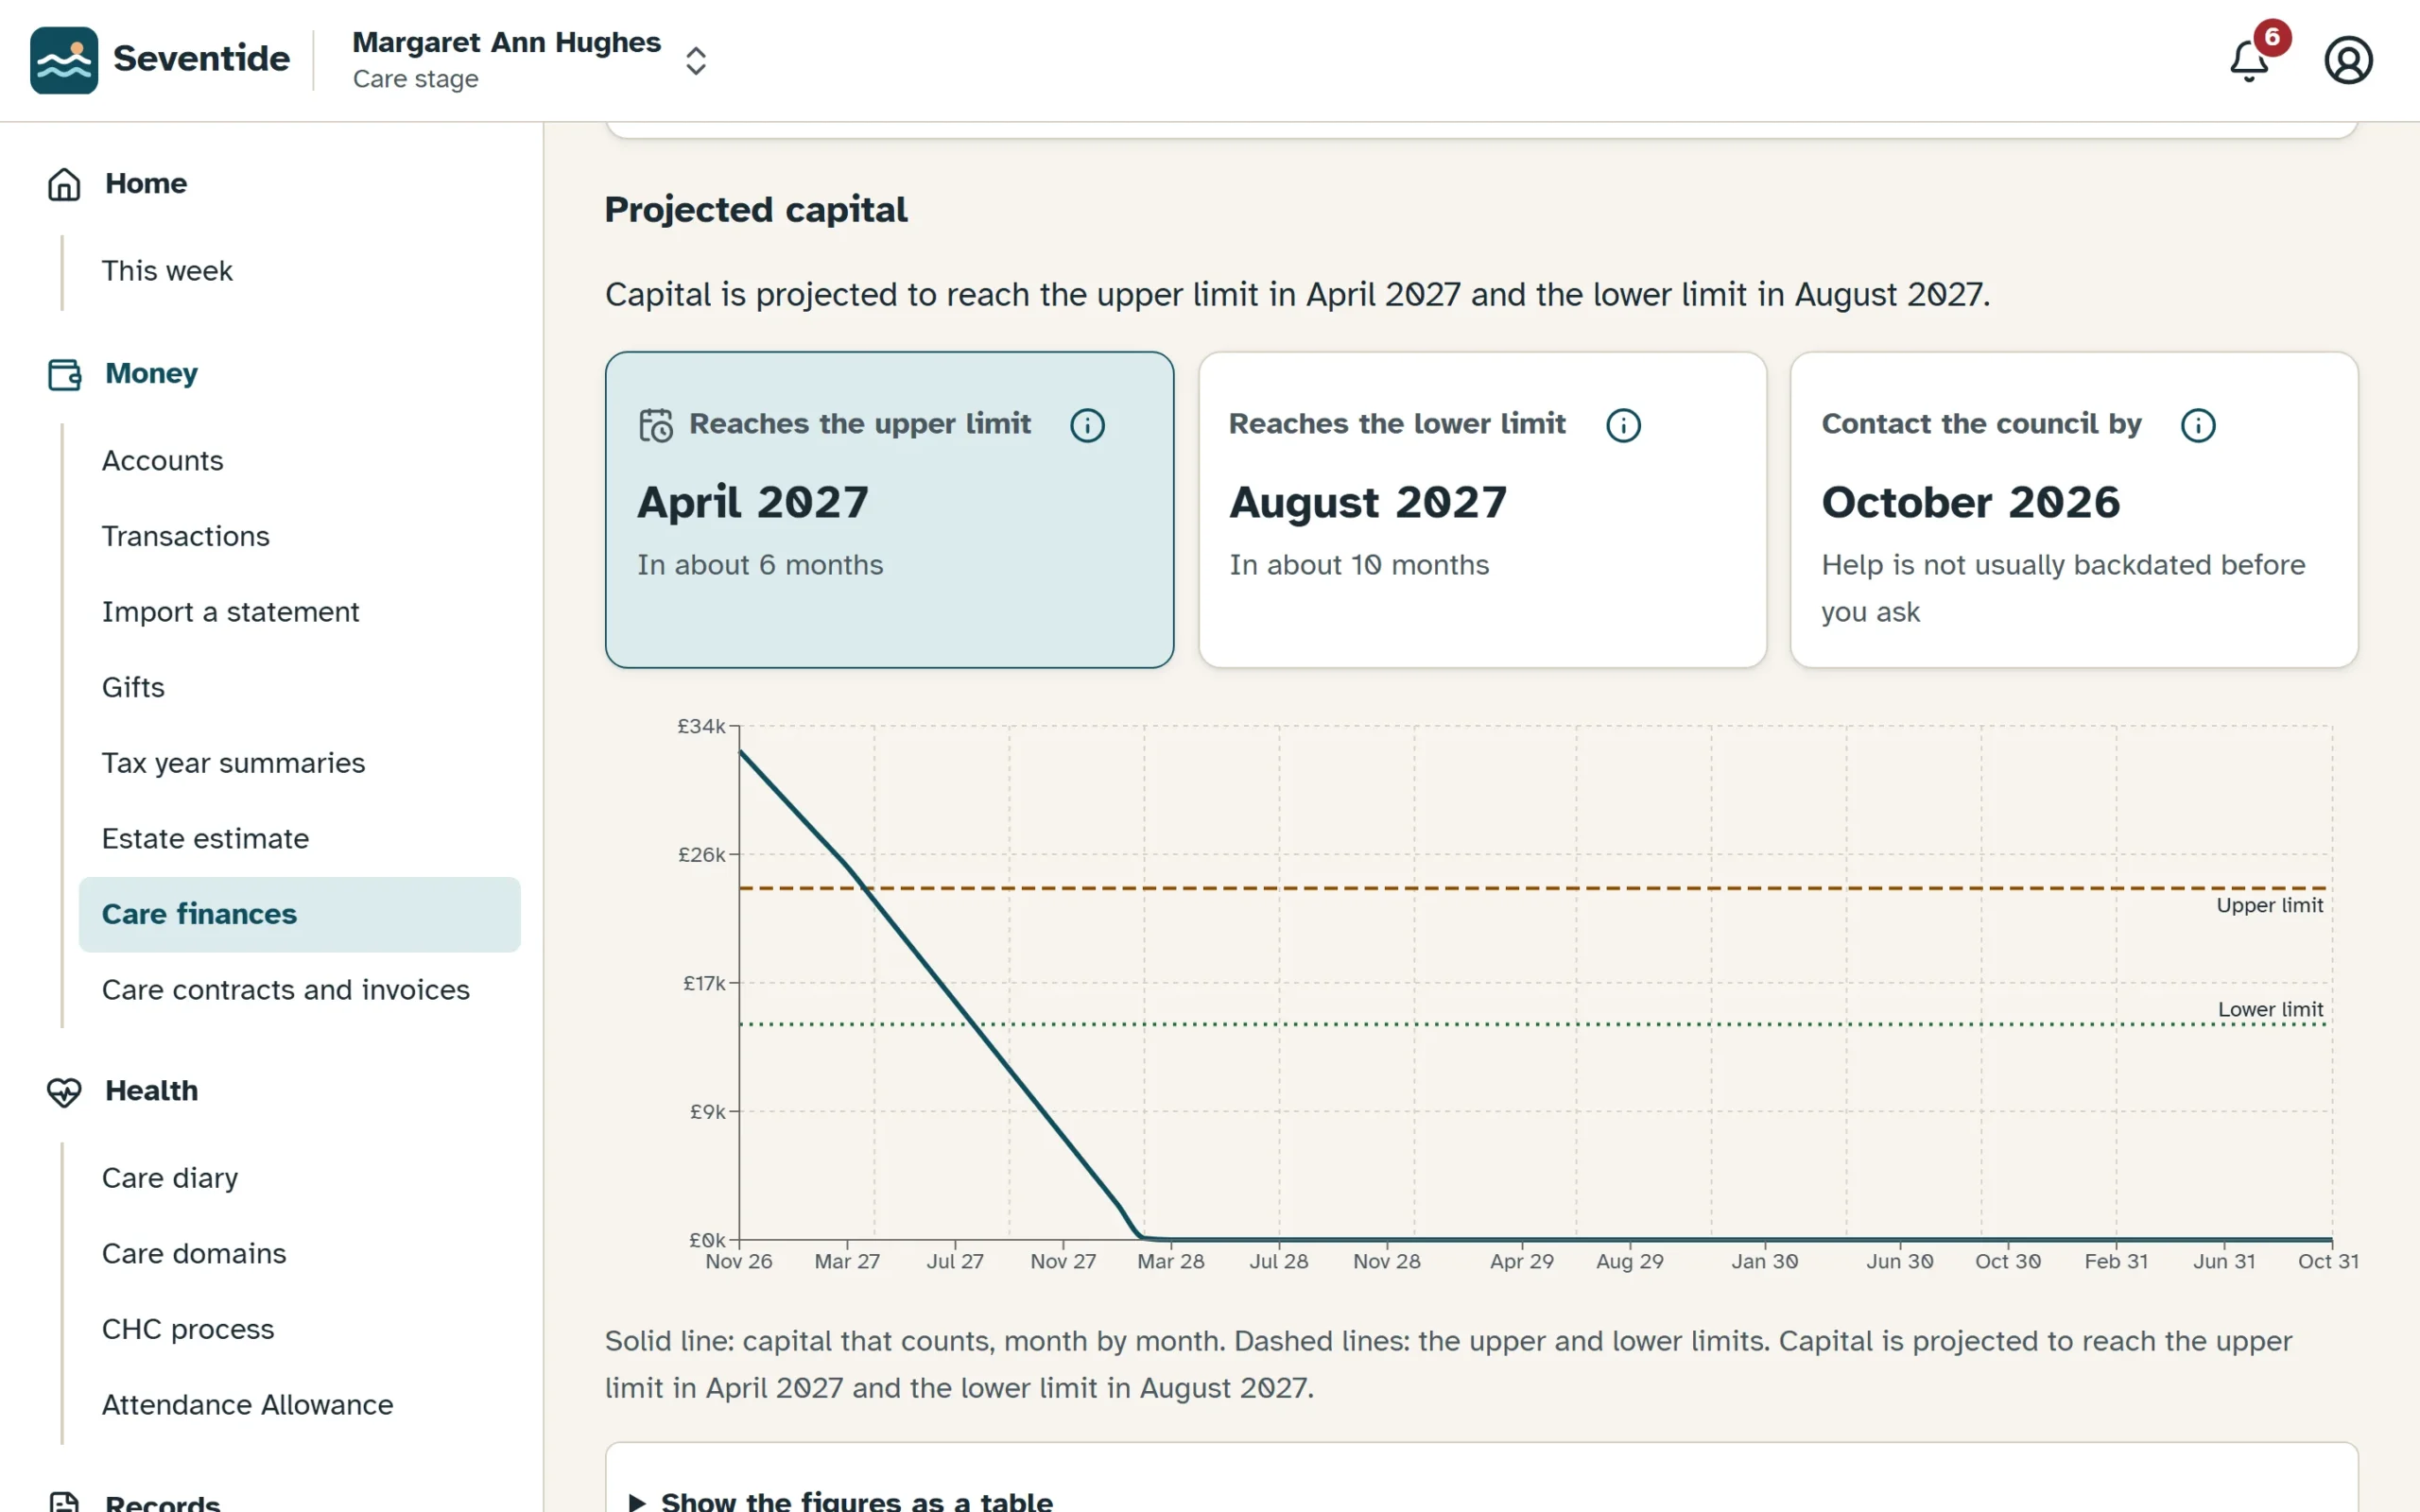Image resolution: width=2420 pixels, height=1512 pixels.
Task: Click the Health heart icon
Action: (x=64, y=1091)
